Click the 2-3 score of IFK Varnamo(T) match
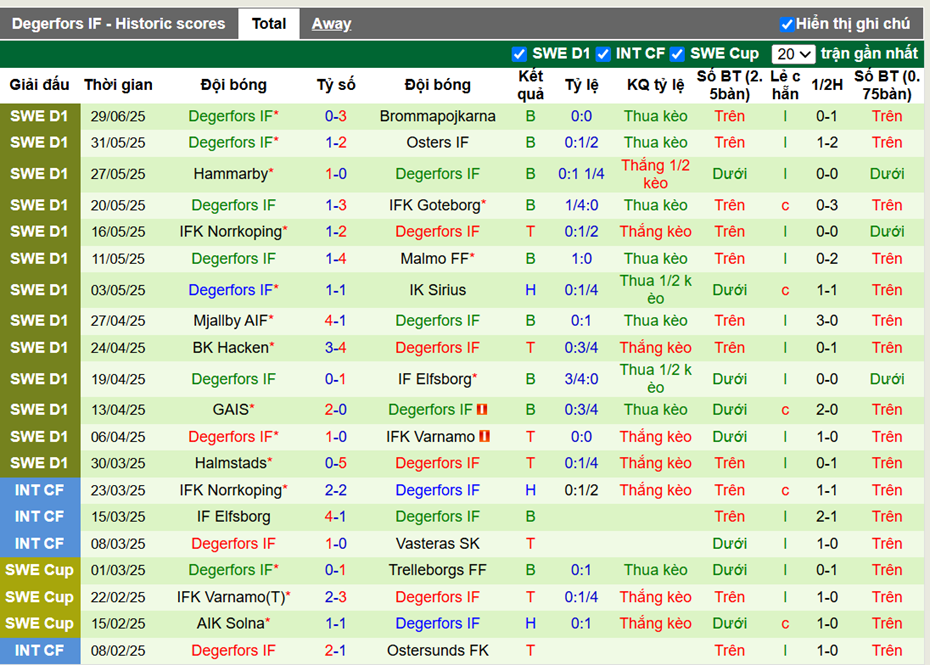930x665 pixels. [x=336, y=597]
